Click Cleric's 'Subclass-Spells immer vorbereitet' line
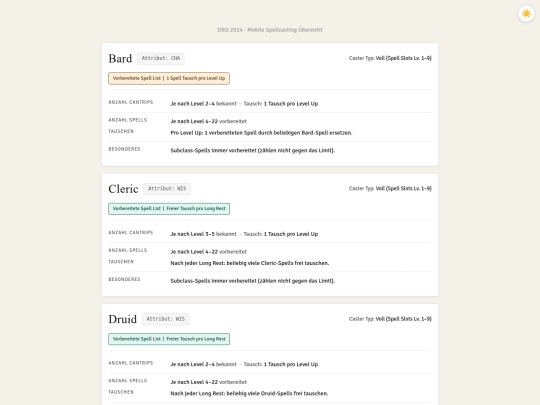This screenshot has width=540, height=405. click(x=253, y=281)
